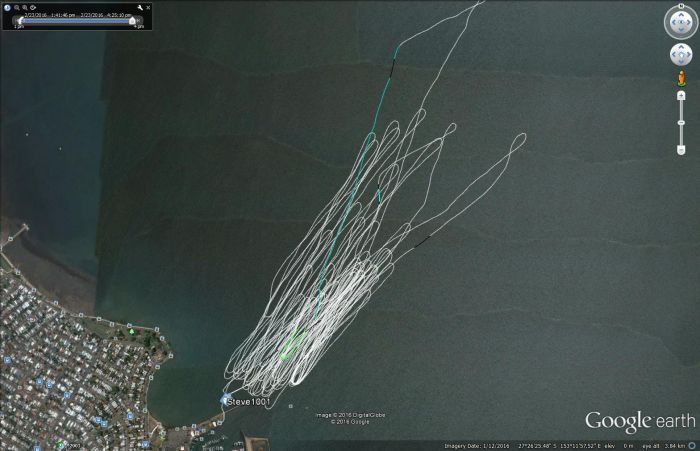
Task: Click zoom out minus at slider bottom
Action: coord(680,150)
